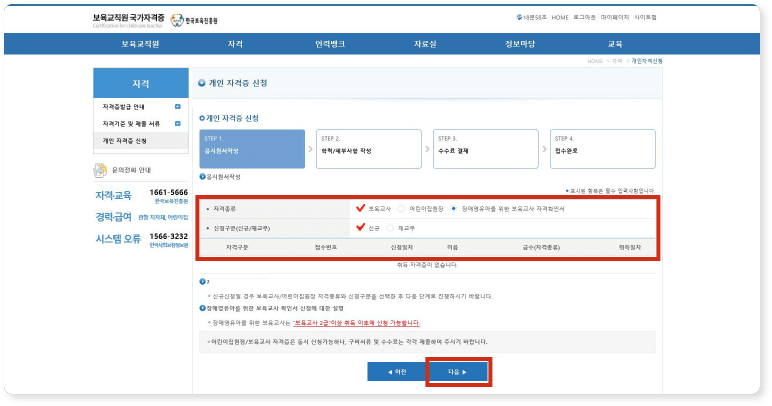Open the 자격 main menu

pyautogui.click(x=235, y=44)
